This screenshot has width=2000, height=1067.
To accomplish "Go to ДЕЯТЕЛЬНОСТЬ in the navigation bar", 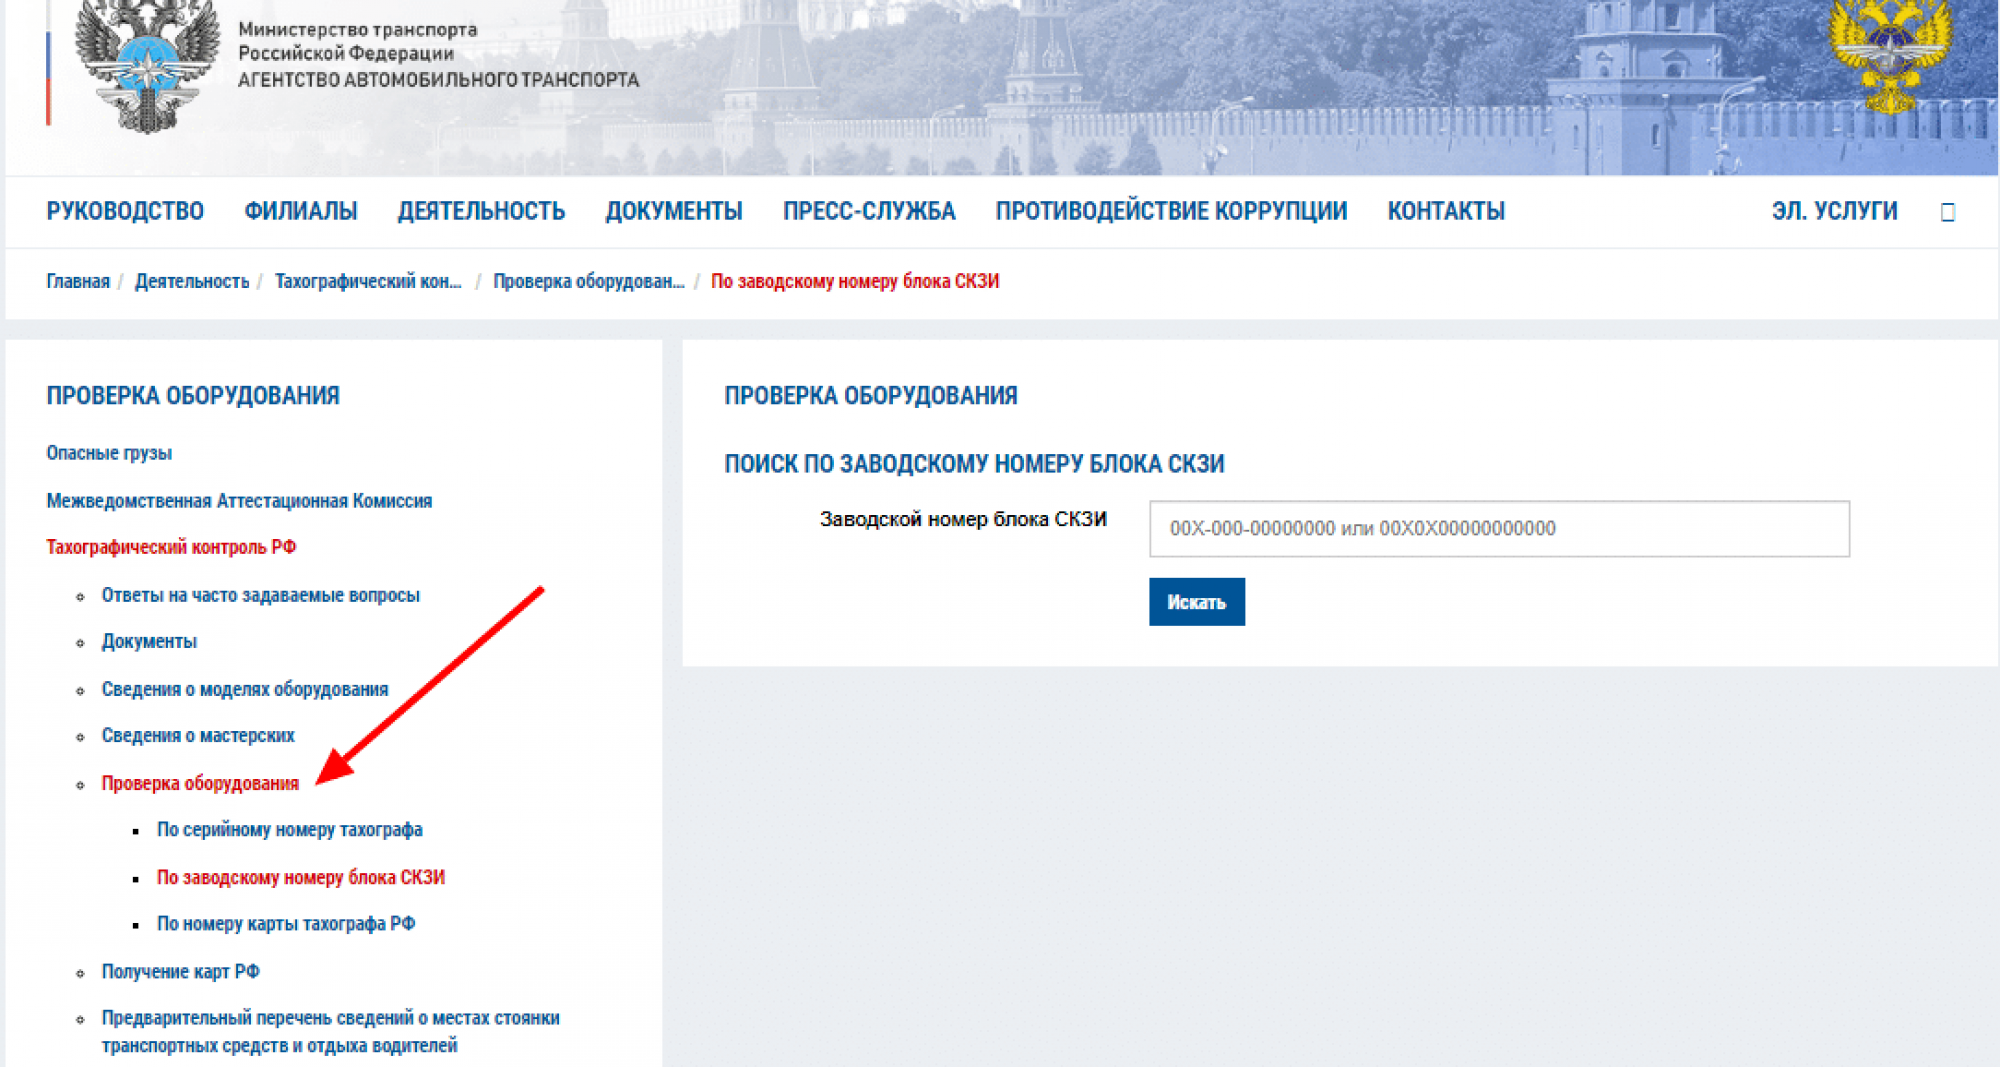I will [x=481, y=212].
